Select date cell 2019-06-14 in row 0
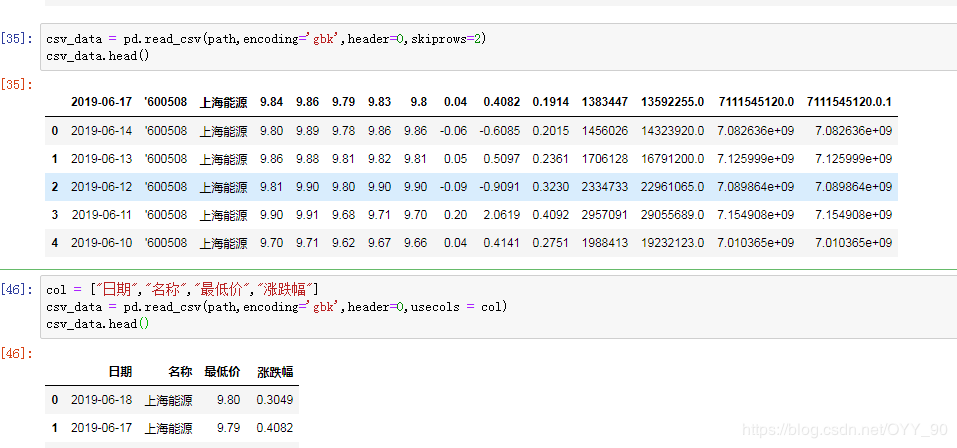The image size is (957, 448). click(x=101, y=131)
